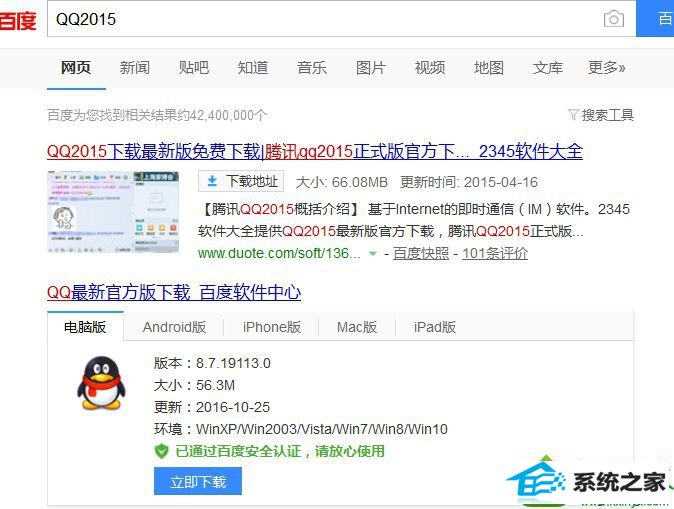Click the 版本：8.7.19113.0 text
674x509 pixels.
[212, 363]
